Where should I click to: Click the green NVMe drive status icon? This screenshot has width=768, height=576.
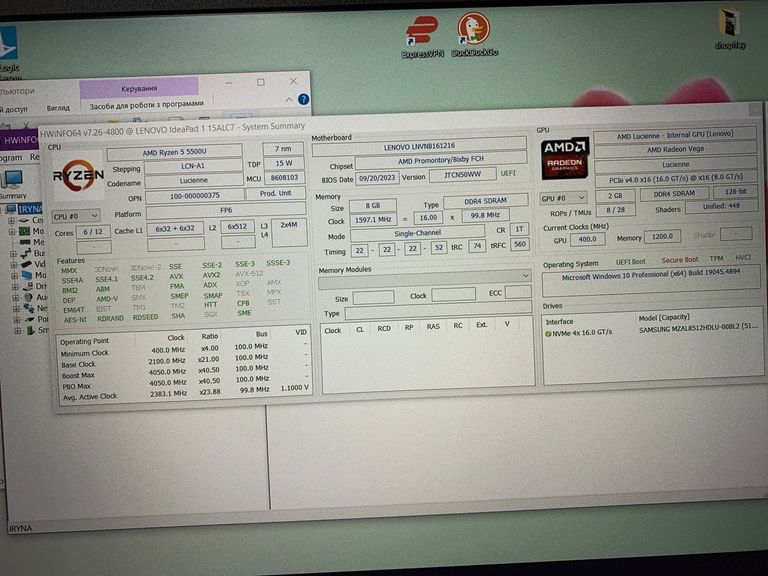[549, 333]
